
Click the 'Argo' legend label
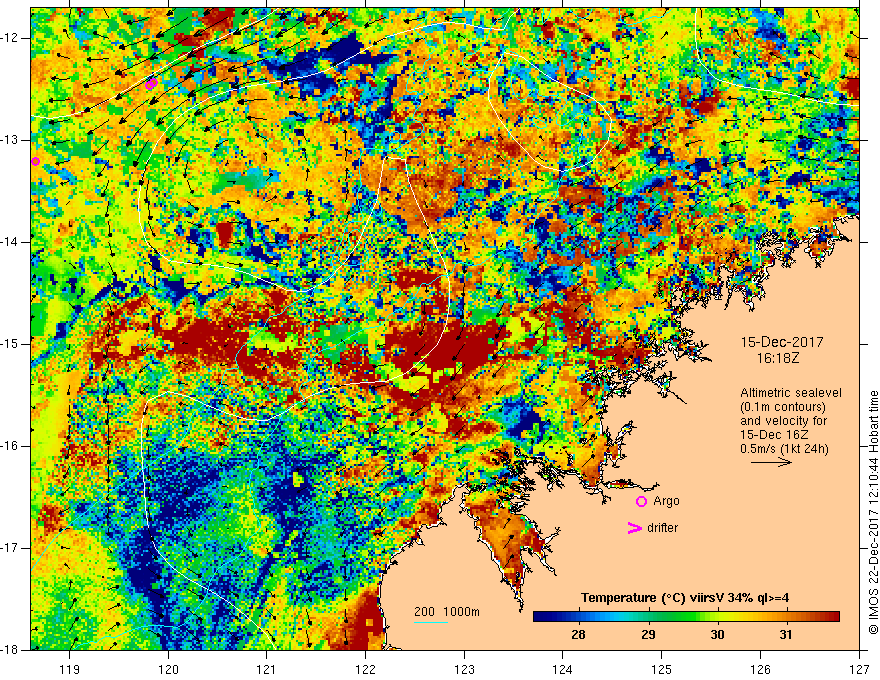pos(666,501)
